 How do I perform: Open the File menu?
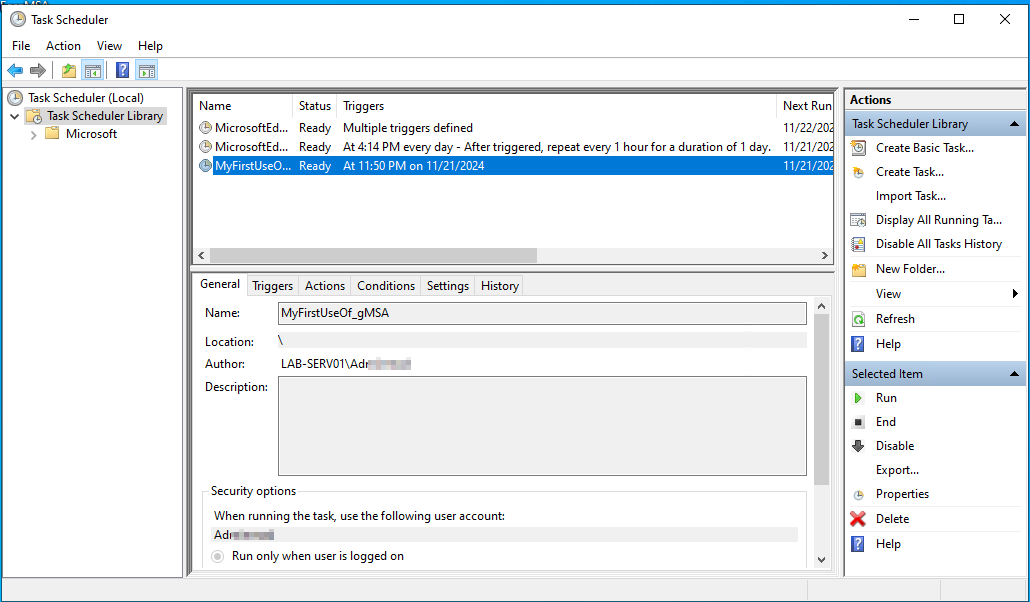coord(21,46)
